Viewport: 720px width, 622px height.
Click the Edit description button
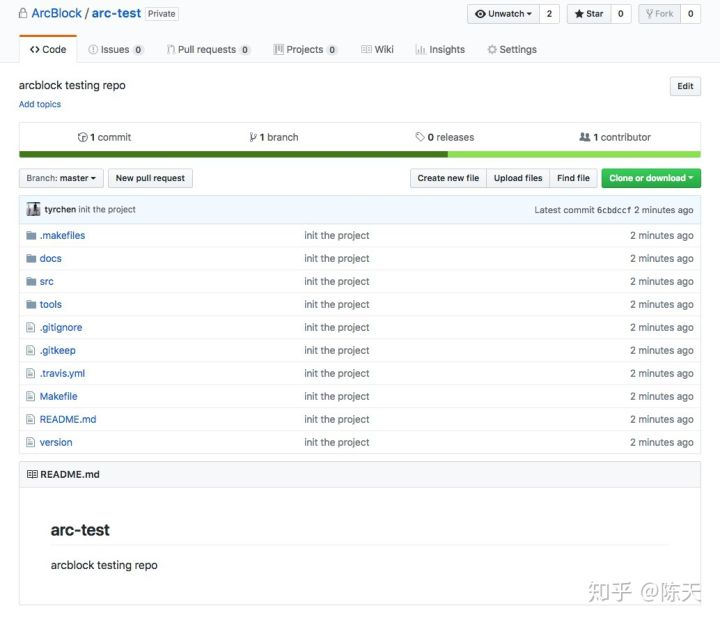(685, 86)
